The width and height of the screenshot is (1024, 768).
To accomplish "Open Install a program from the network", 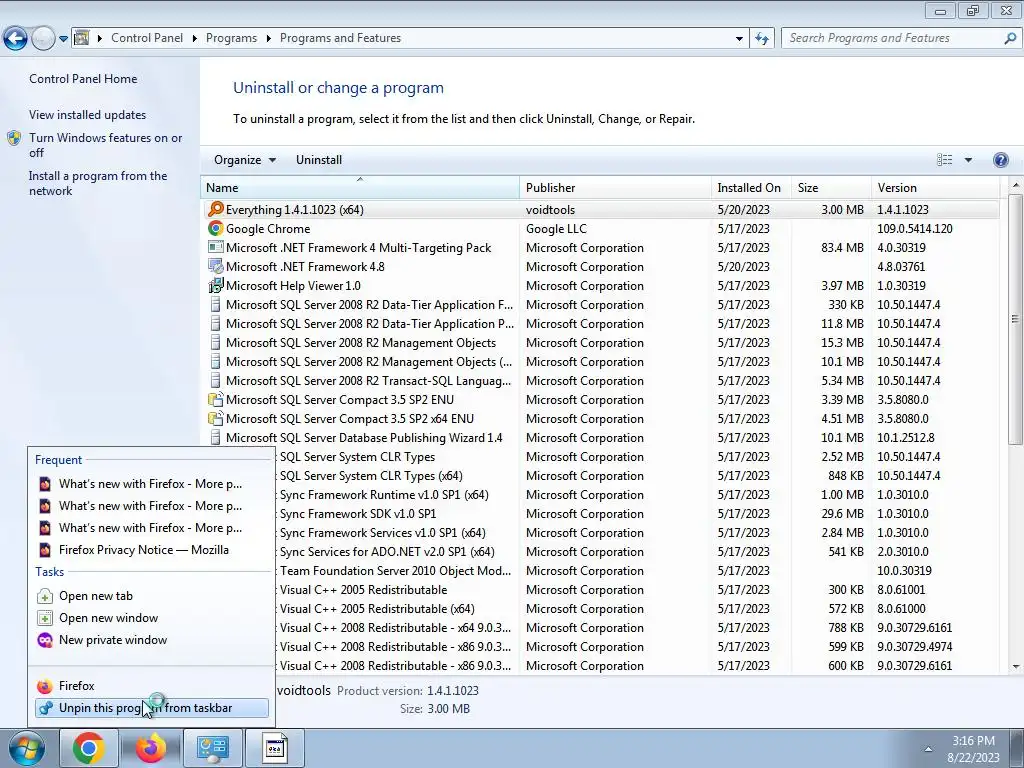I will click(98, 183).
